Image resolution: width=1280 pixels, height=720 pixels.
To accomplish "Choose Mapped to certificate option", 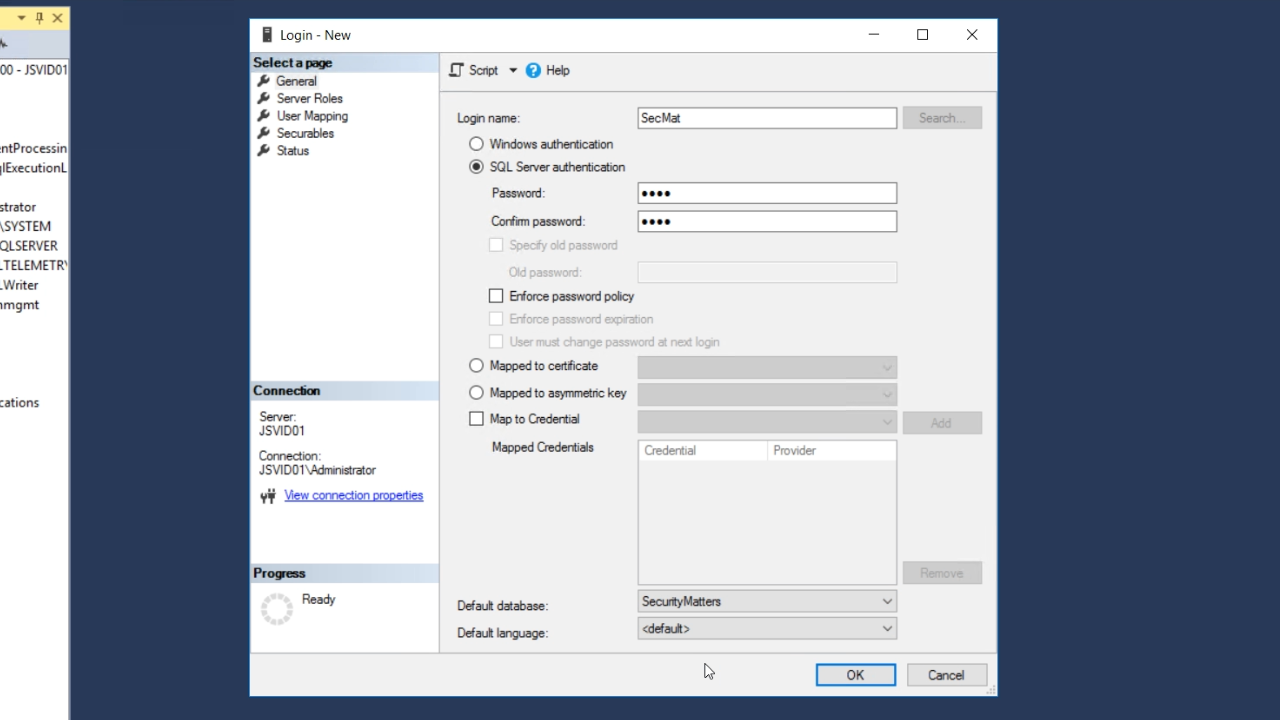I will point(476,366).
